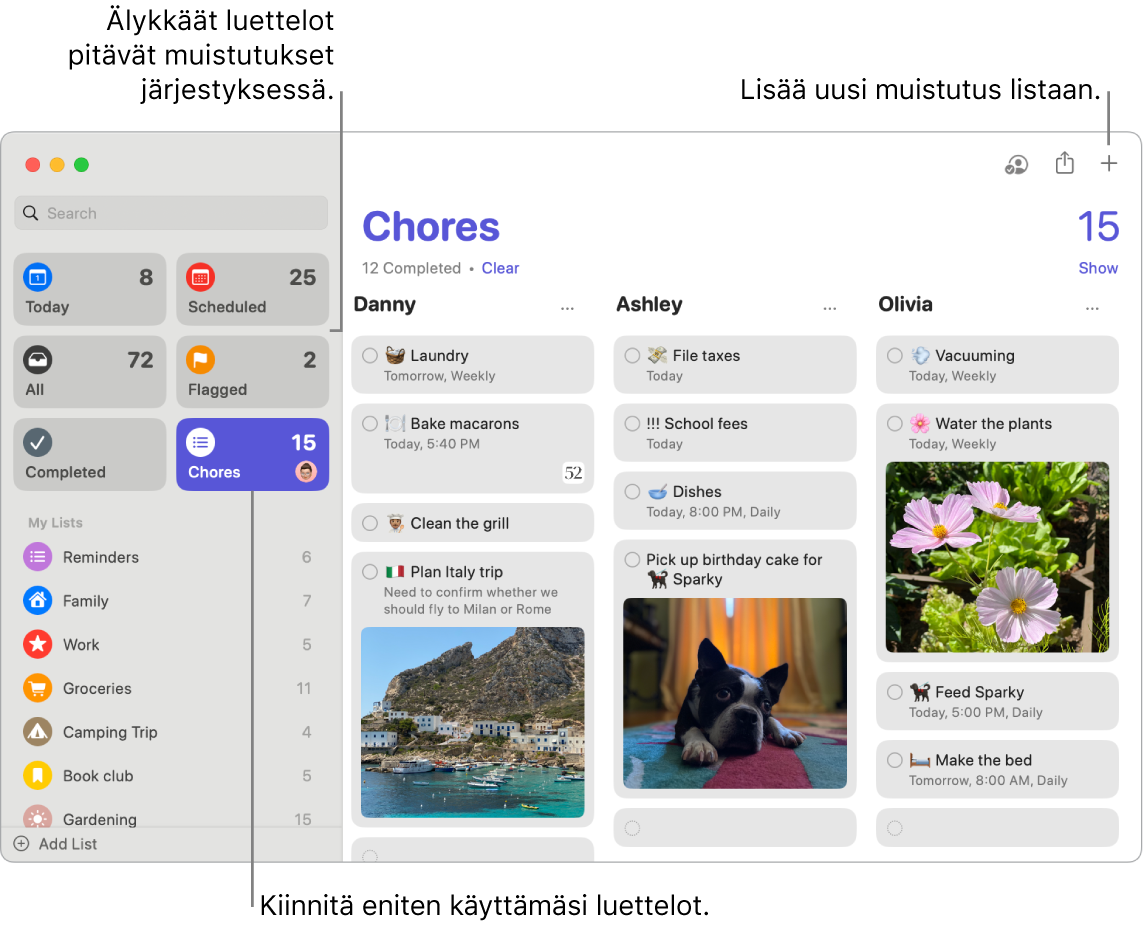The image size is (1144, 928).
Task: Select the Today smart list
Action: click(x=89, y=289)
